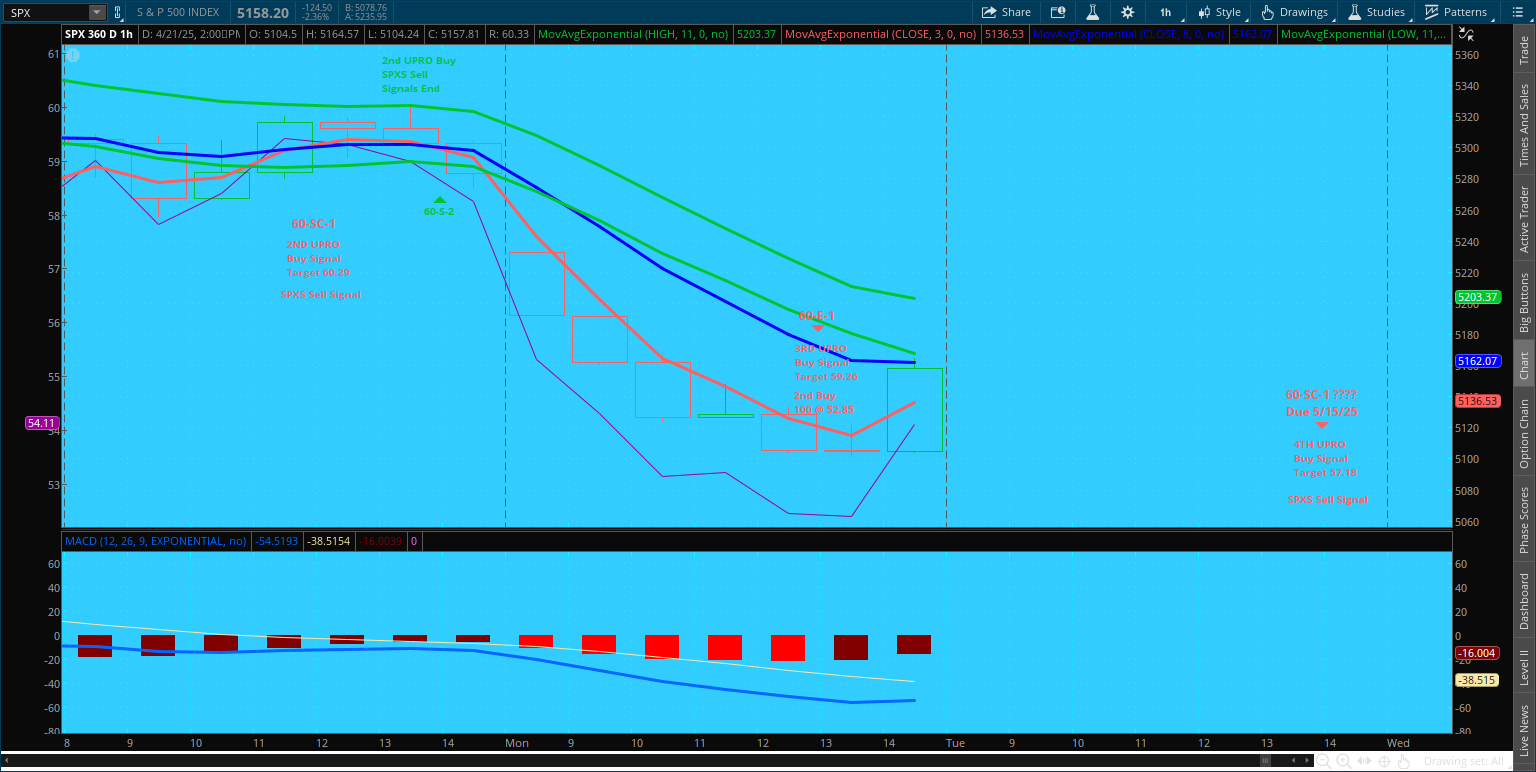Click the Share button

(x=1005, y=12)
